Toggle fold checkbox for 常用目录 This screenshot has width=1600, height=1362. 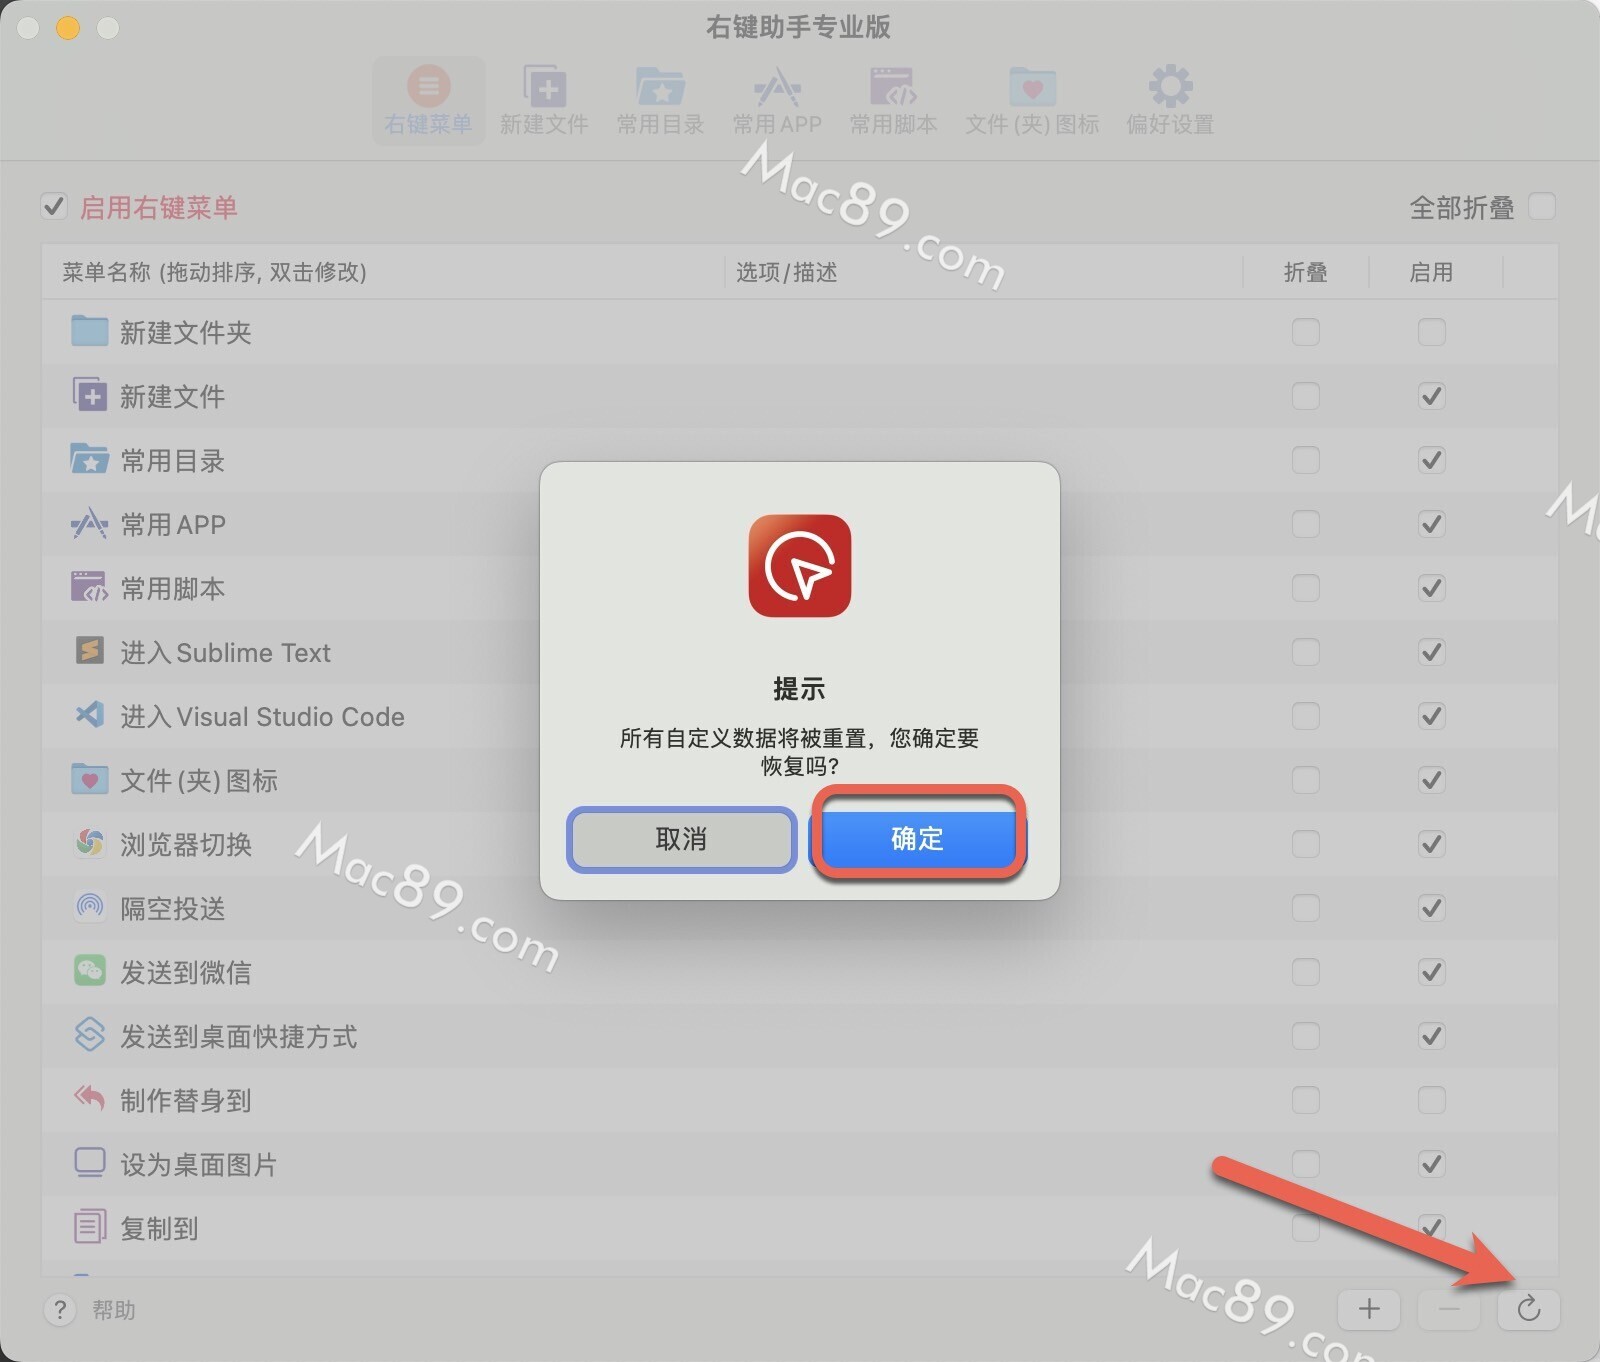click(x=1305, y=460)
